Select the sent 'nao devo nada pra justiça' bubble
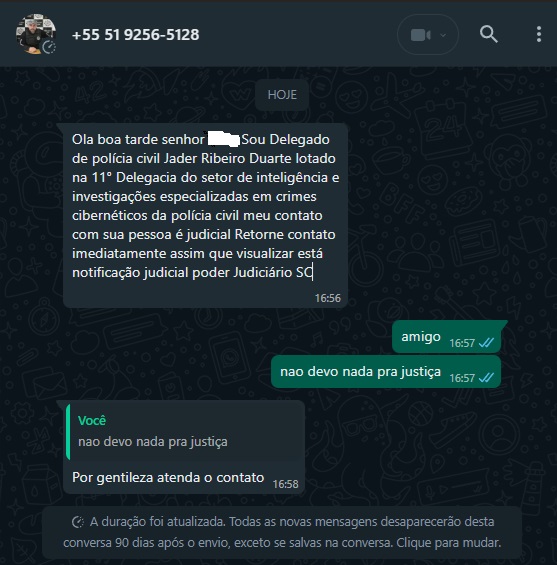The height and width of the screenshot is (565, 557). 386,372
